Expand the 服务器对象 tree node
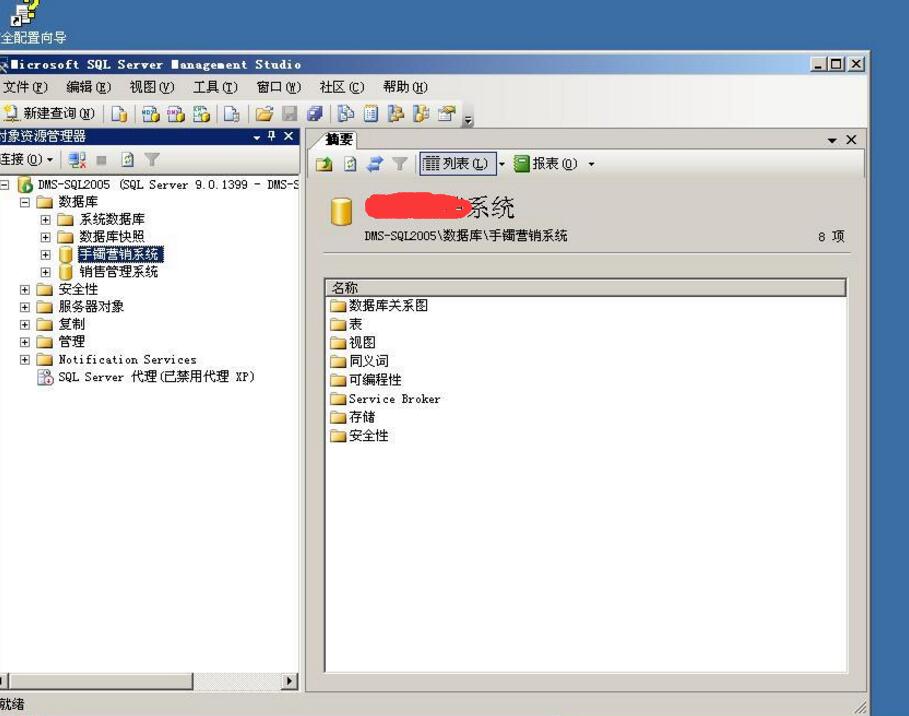 coord(24,307)
